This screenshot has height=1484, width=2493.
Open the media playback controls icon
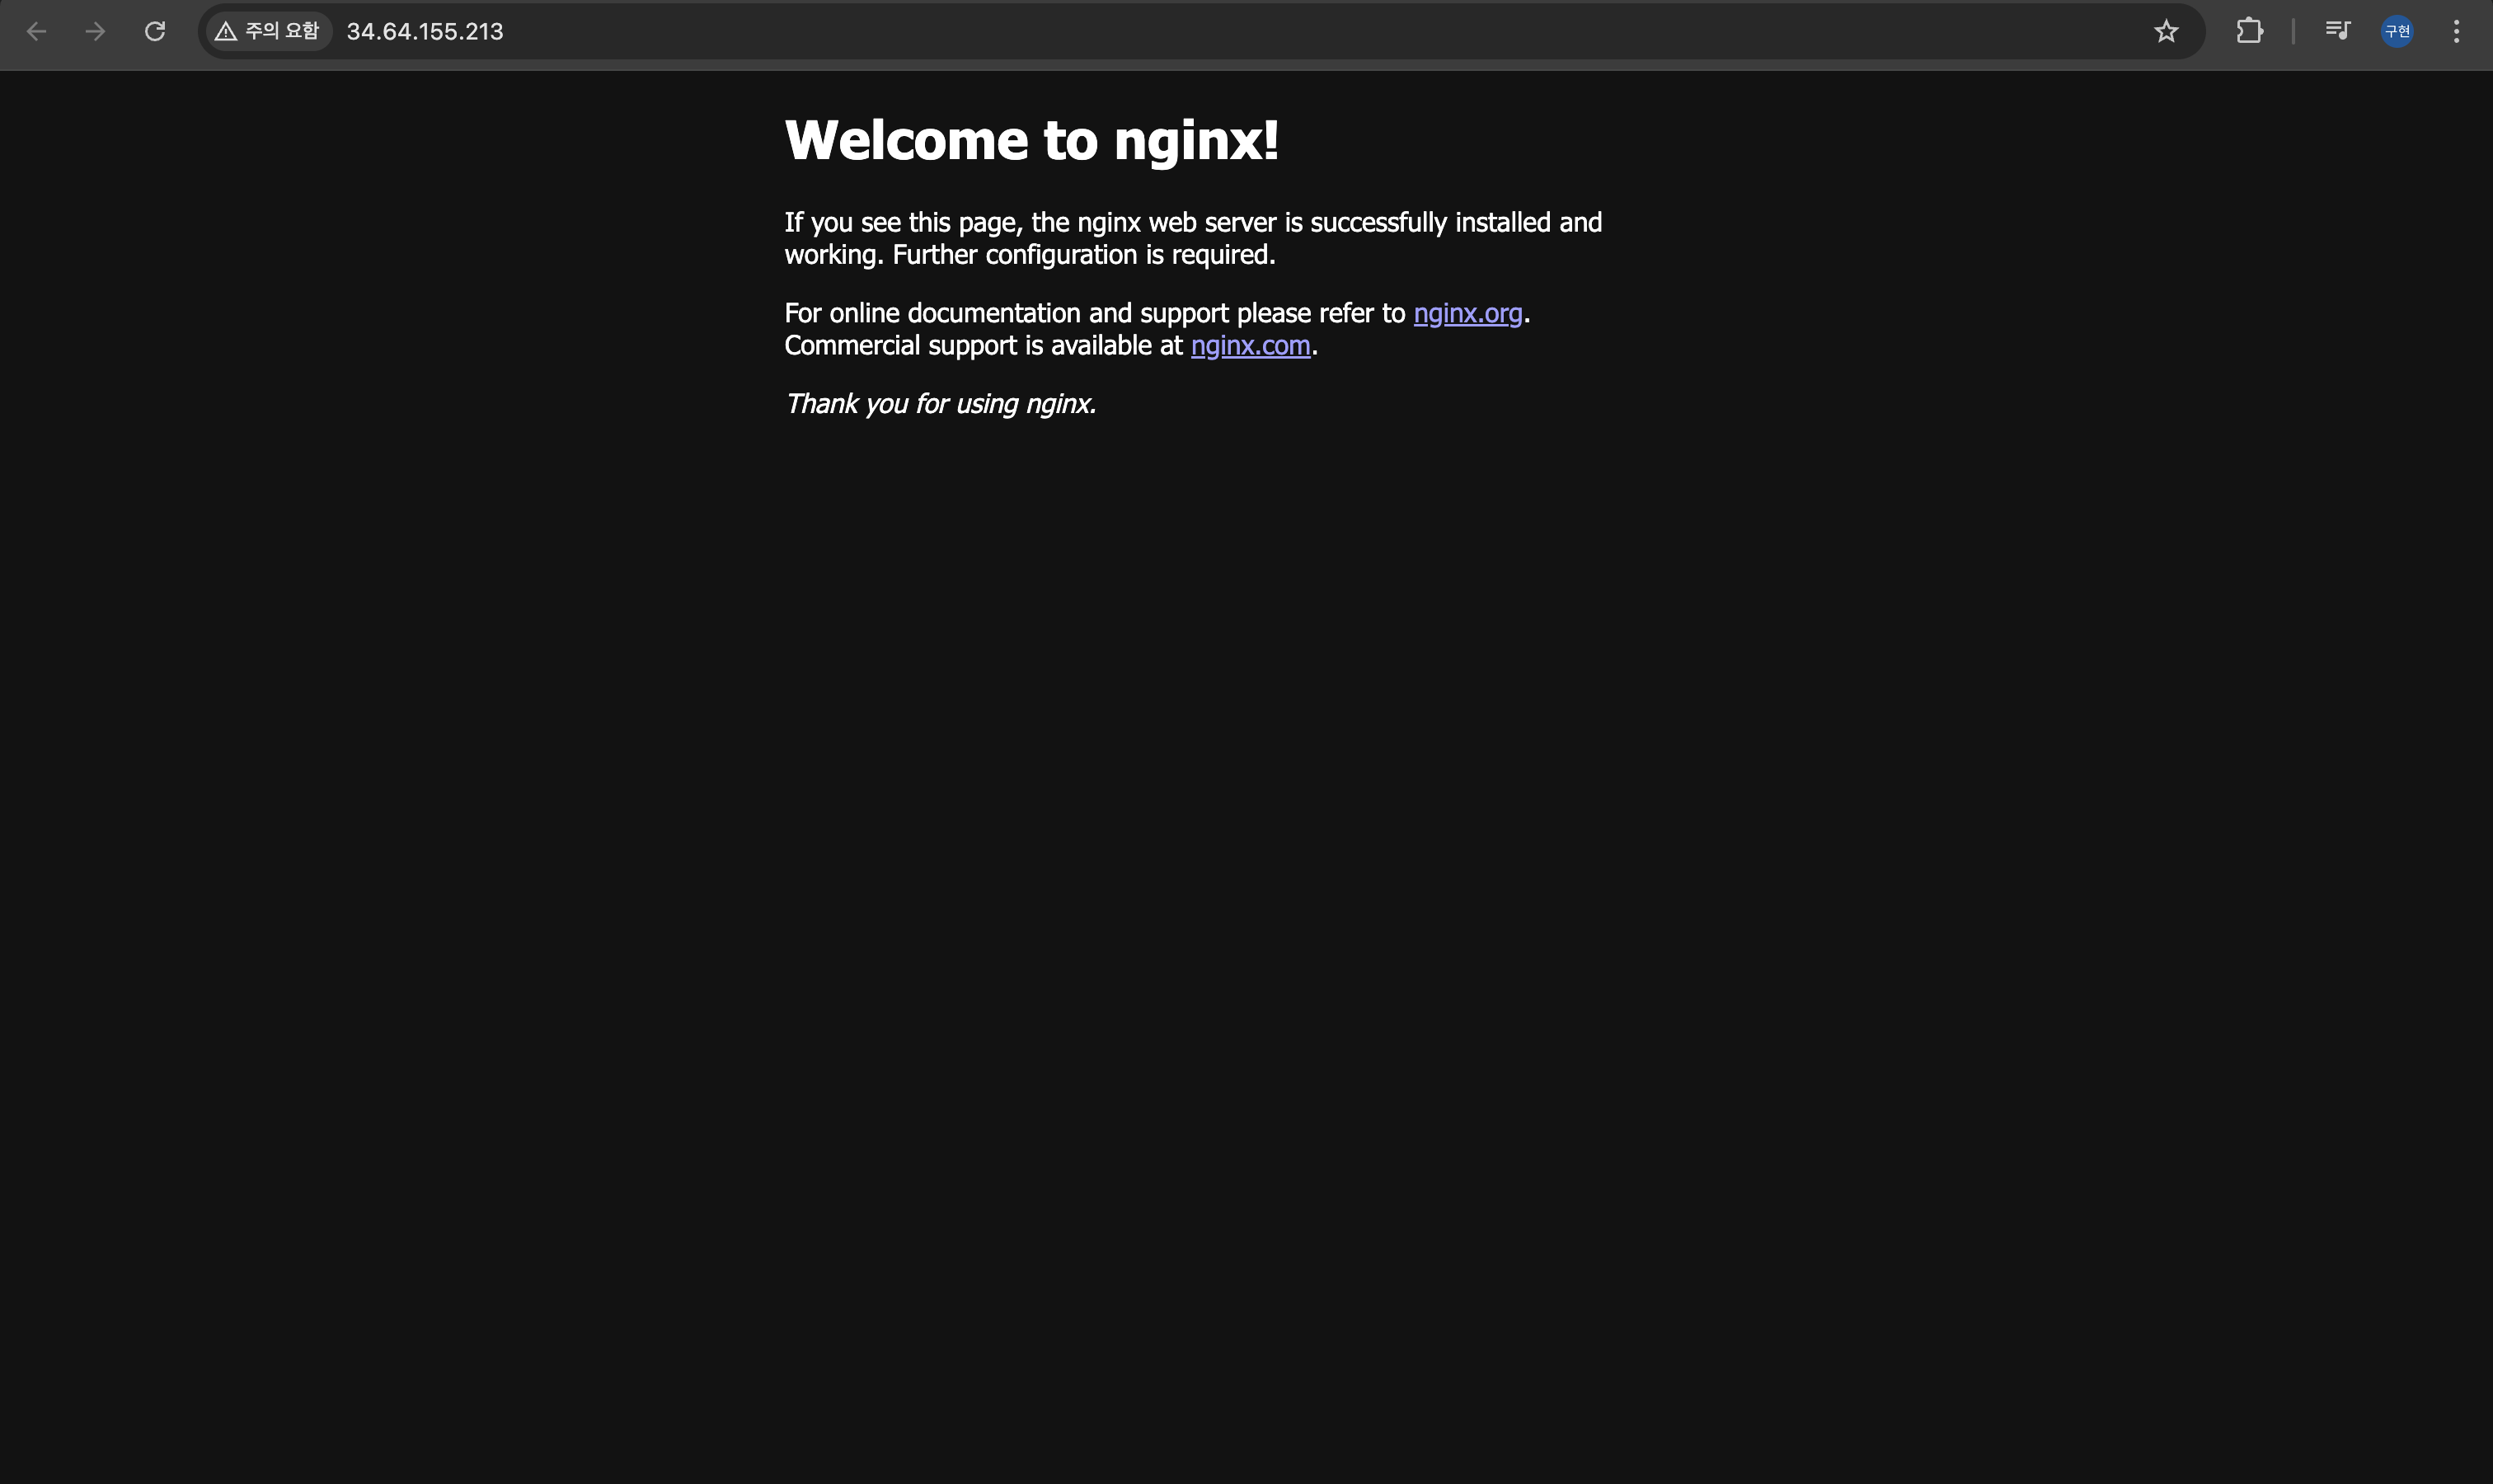(x=2337, y=31)
